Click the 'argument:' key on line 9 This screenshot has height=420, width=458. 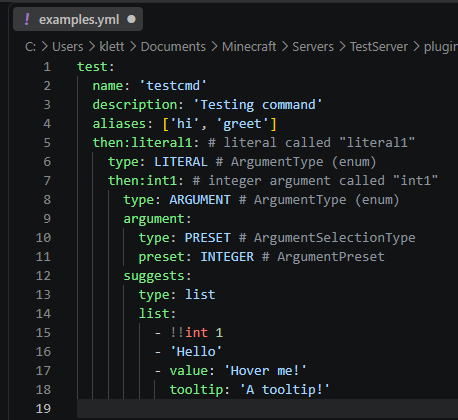pos(157,219)
